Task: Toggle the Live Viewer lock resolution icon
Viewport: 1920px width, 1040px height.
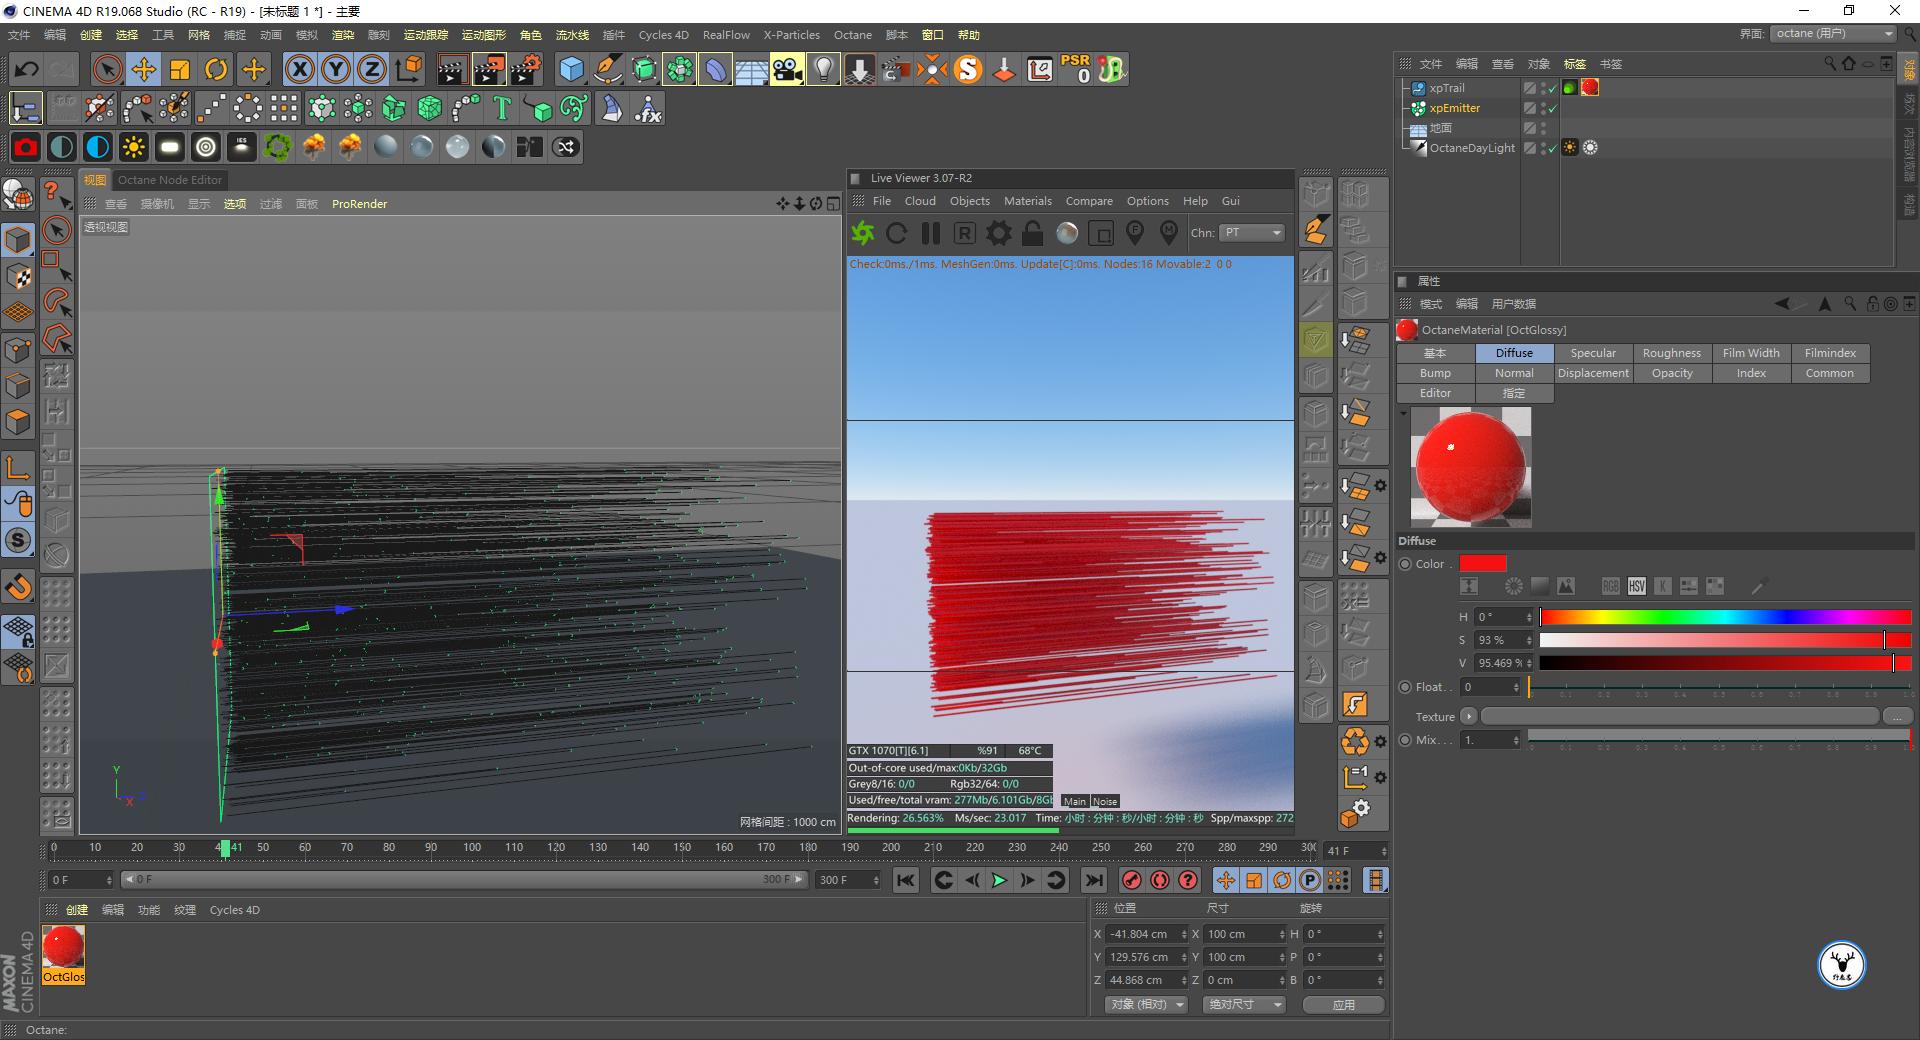Action: pos(1032,233)
